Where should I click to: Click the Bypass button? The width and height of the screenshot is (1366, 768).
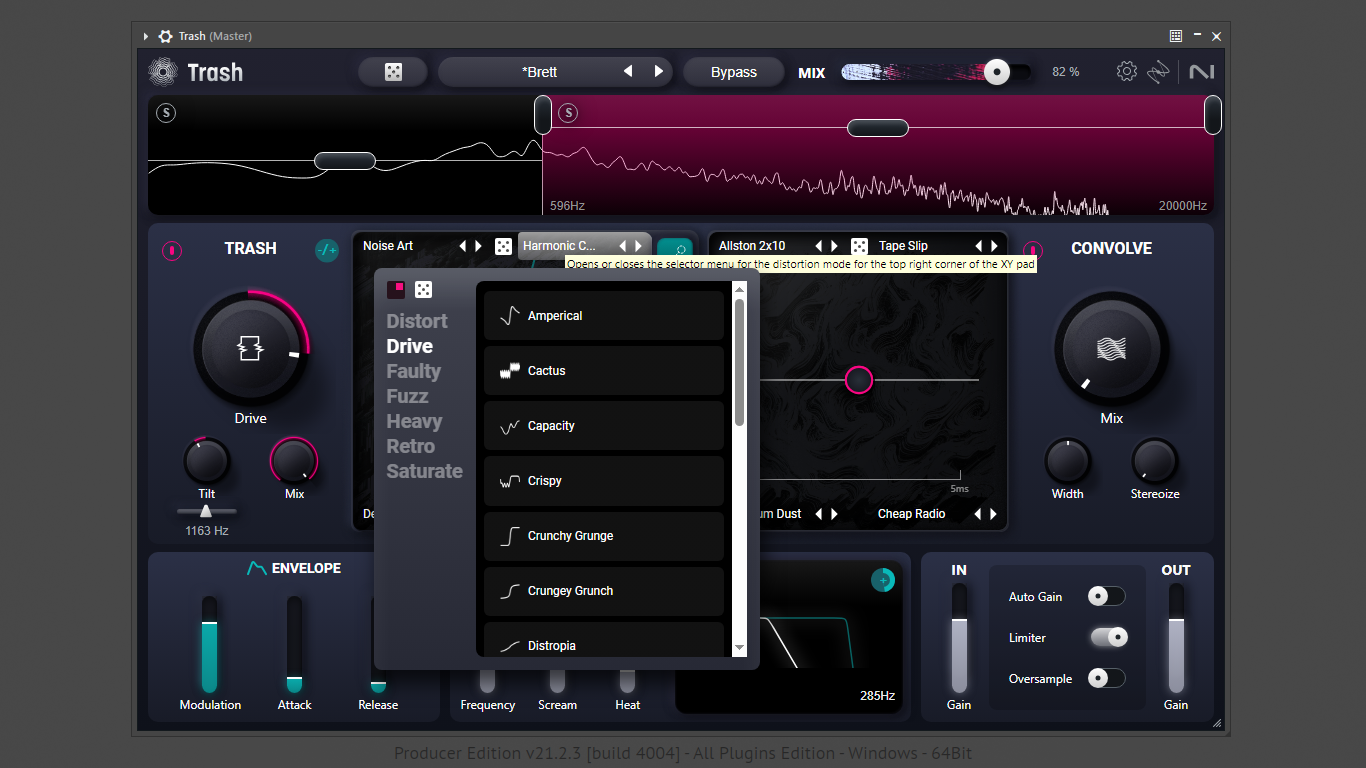pyautogui.click(x=734, y=72)
